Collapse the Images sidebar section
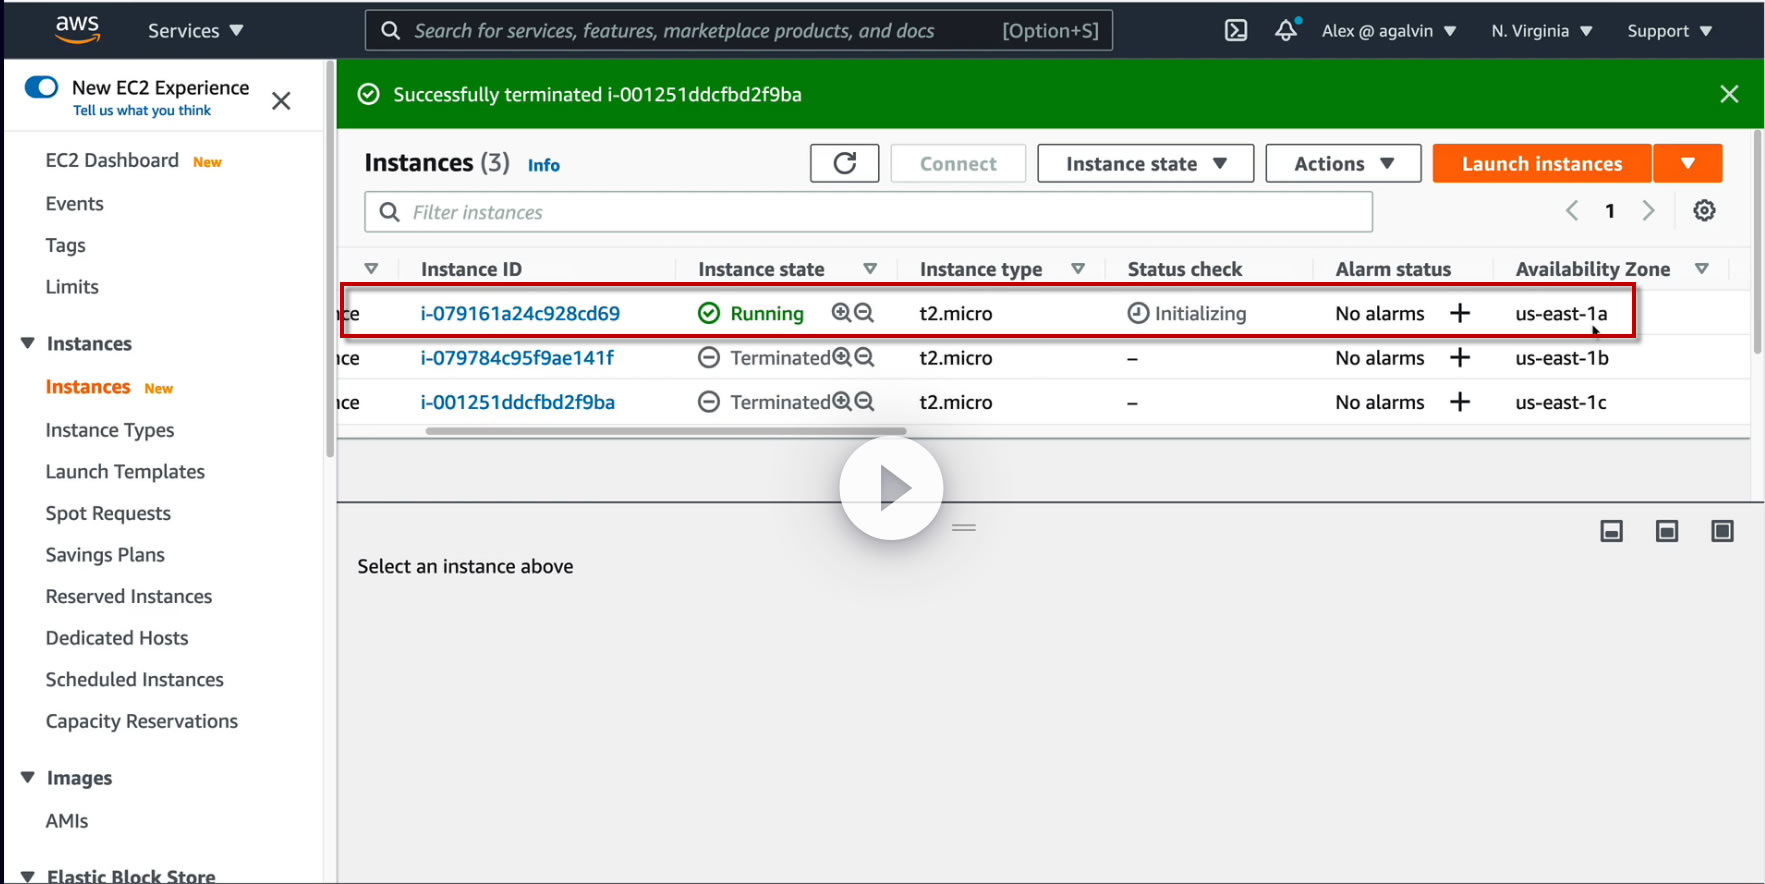Viewport: 1765px width, 884px height. [28, 777]
